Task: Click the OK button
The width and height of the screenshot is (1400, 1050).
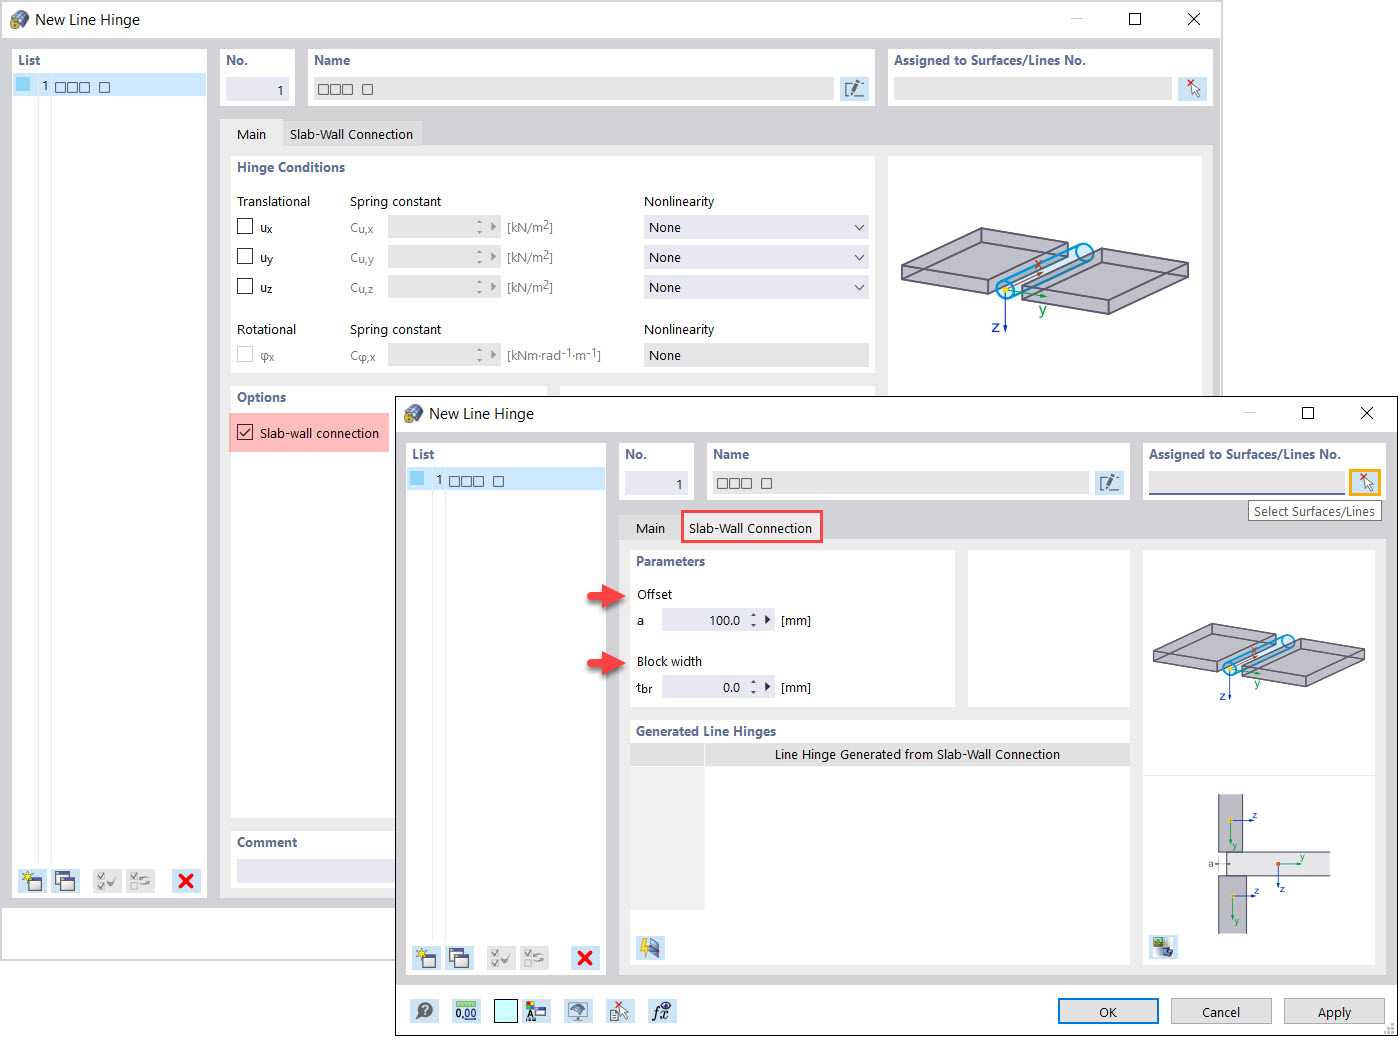Action: coord(1108,1012)
